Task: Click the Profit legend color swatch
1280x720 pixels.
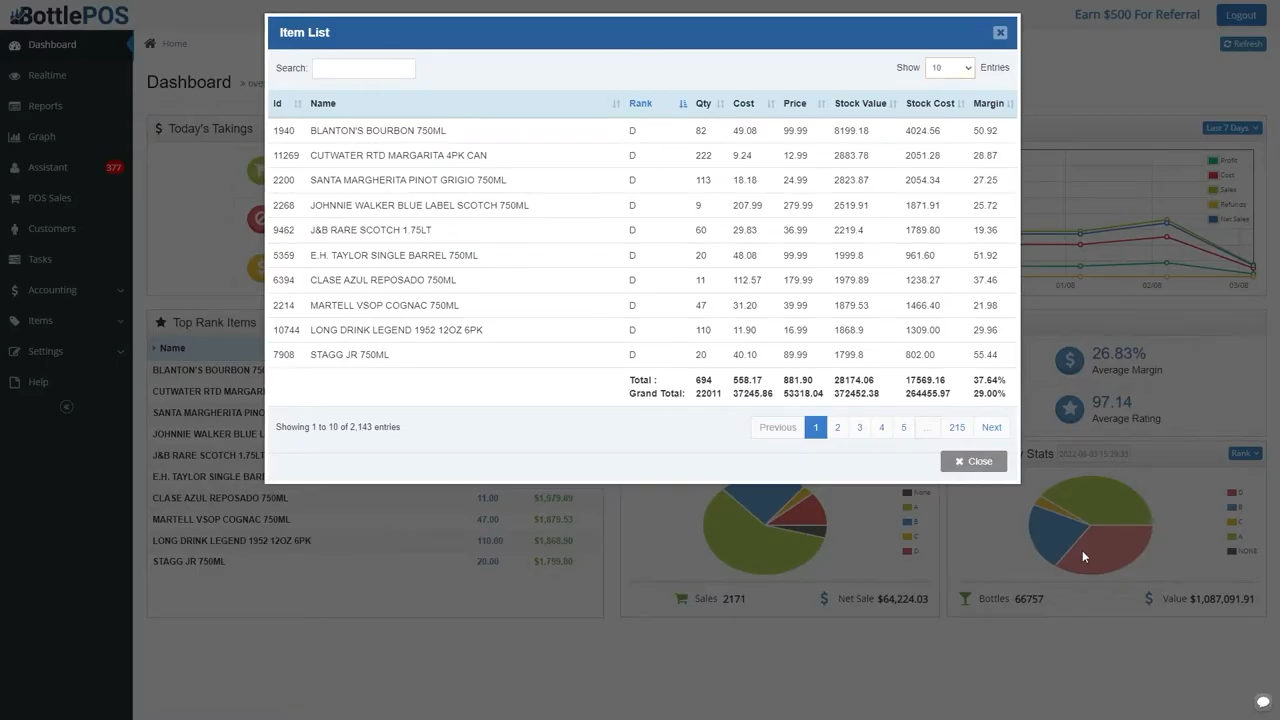Action: coord(1213,161)
